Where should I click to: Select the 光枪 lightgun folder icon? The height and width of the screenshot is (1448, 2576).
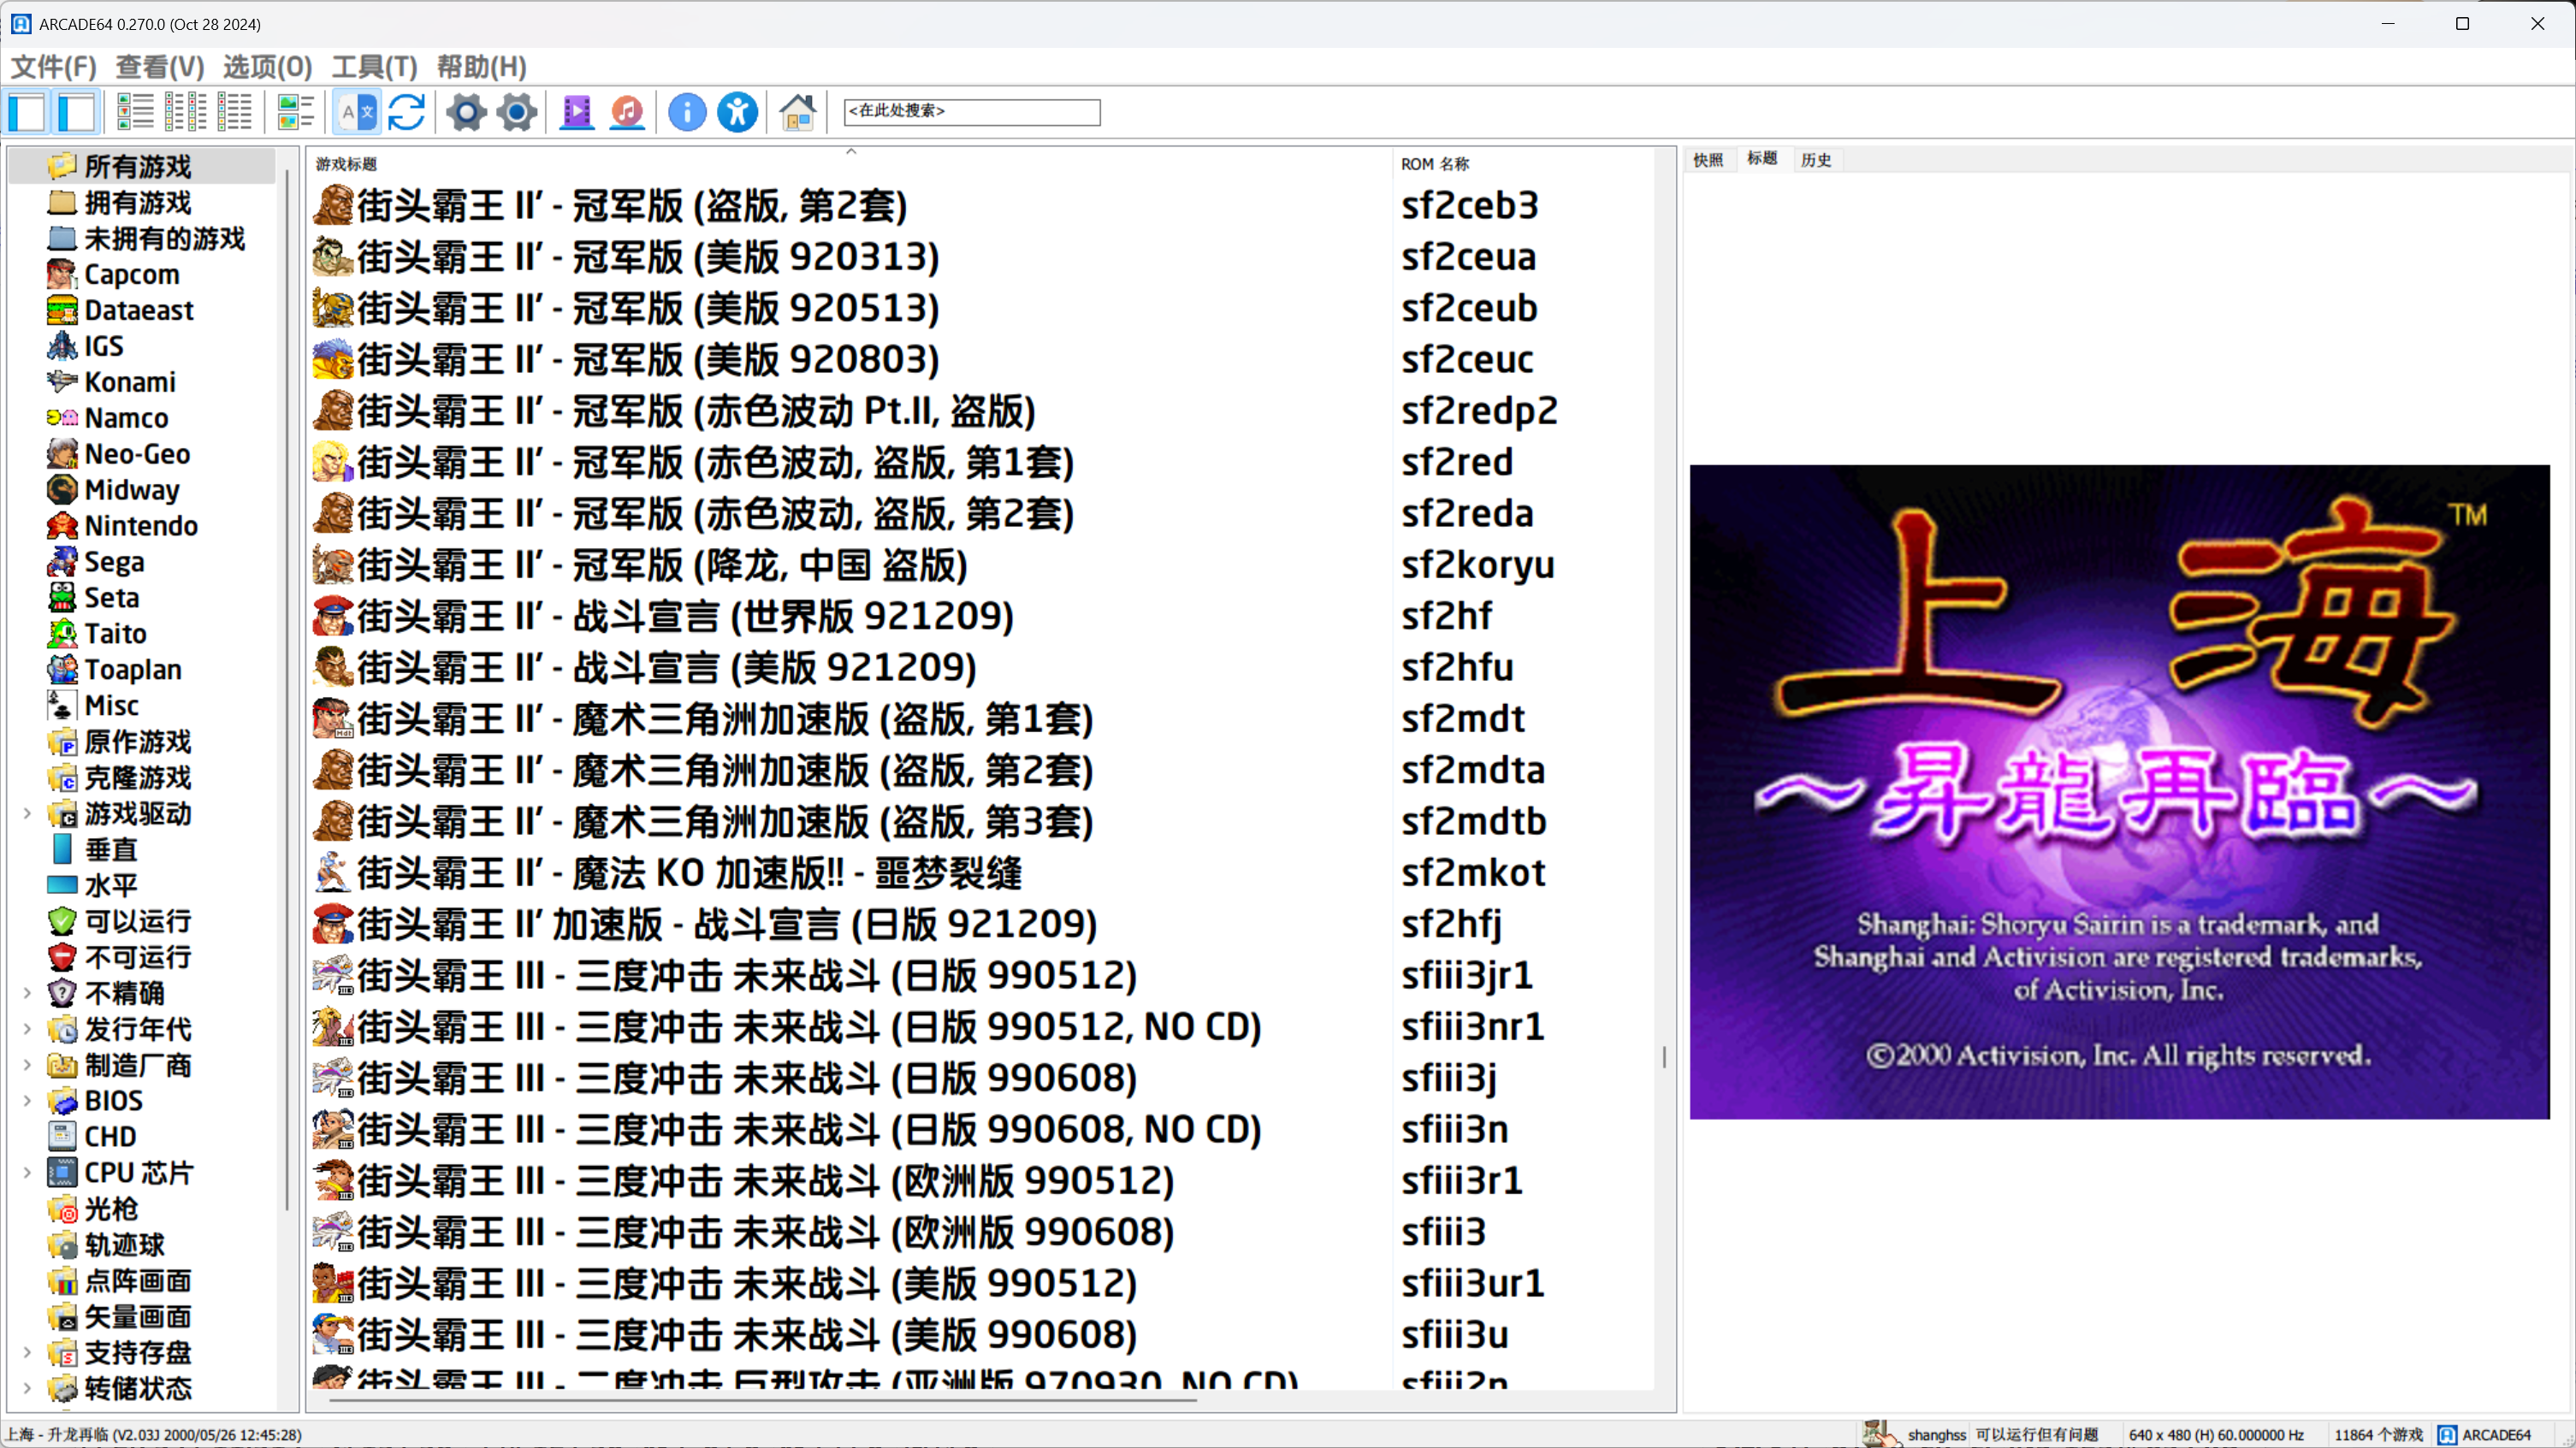(62, 1209)
